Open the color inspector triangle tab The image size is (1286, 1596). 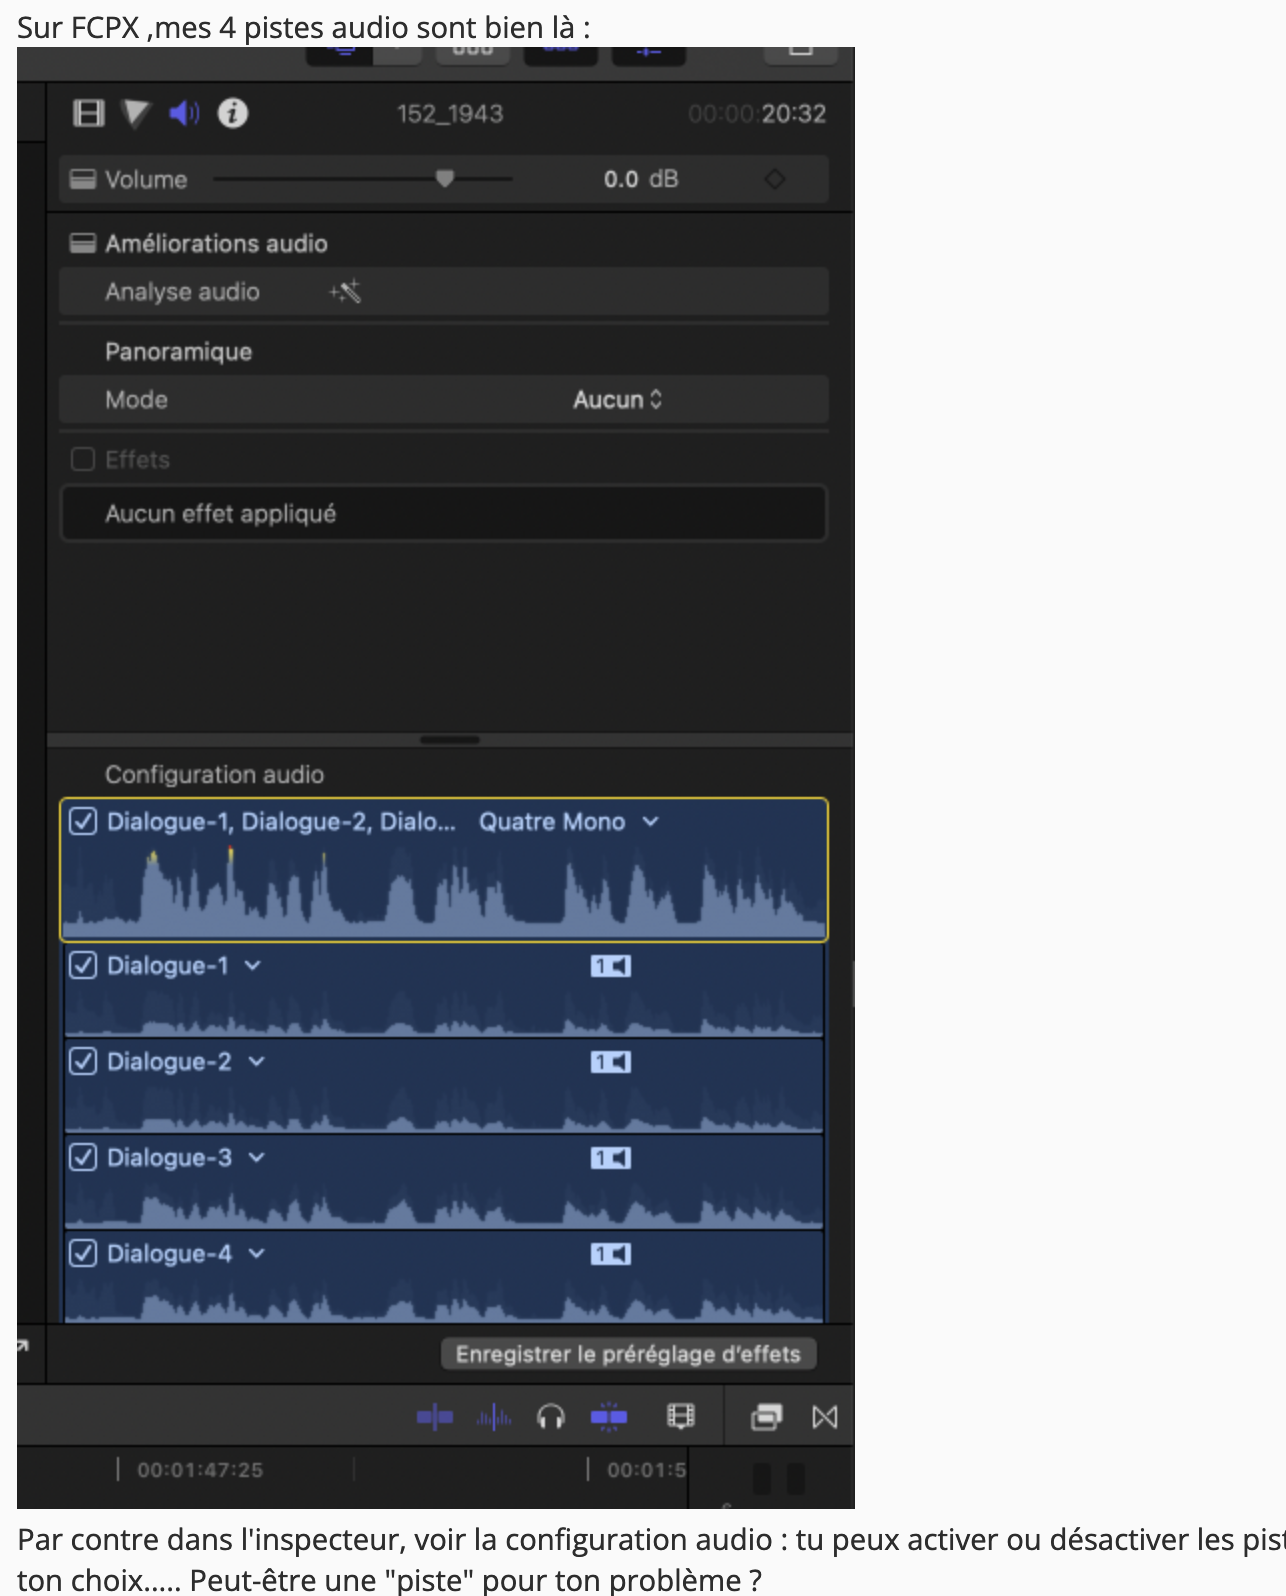tap(136, 113)
